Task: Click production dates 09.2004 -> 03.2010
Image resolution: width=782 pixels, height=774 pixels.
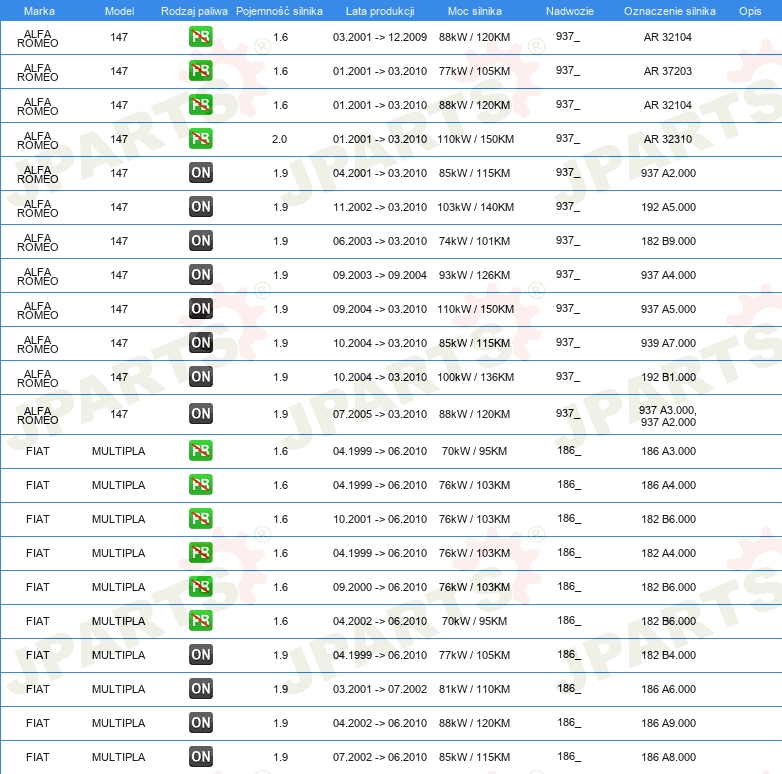Action: pos(380,309)
